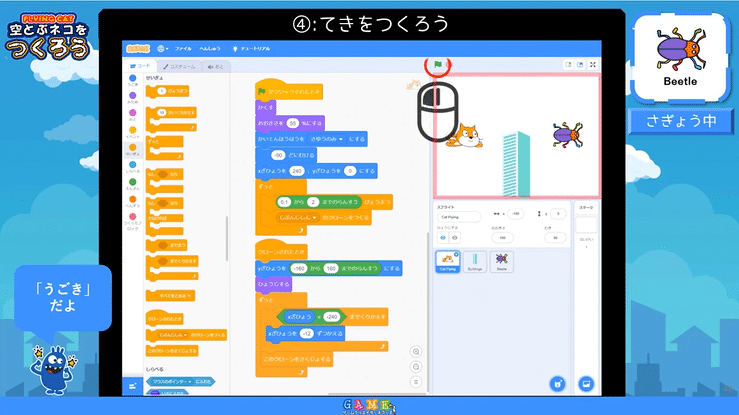
Task: Click the choose a sprite button
Action: pos(558,383)
